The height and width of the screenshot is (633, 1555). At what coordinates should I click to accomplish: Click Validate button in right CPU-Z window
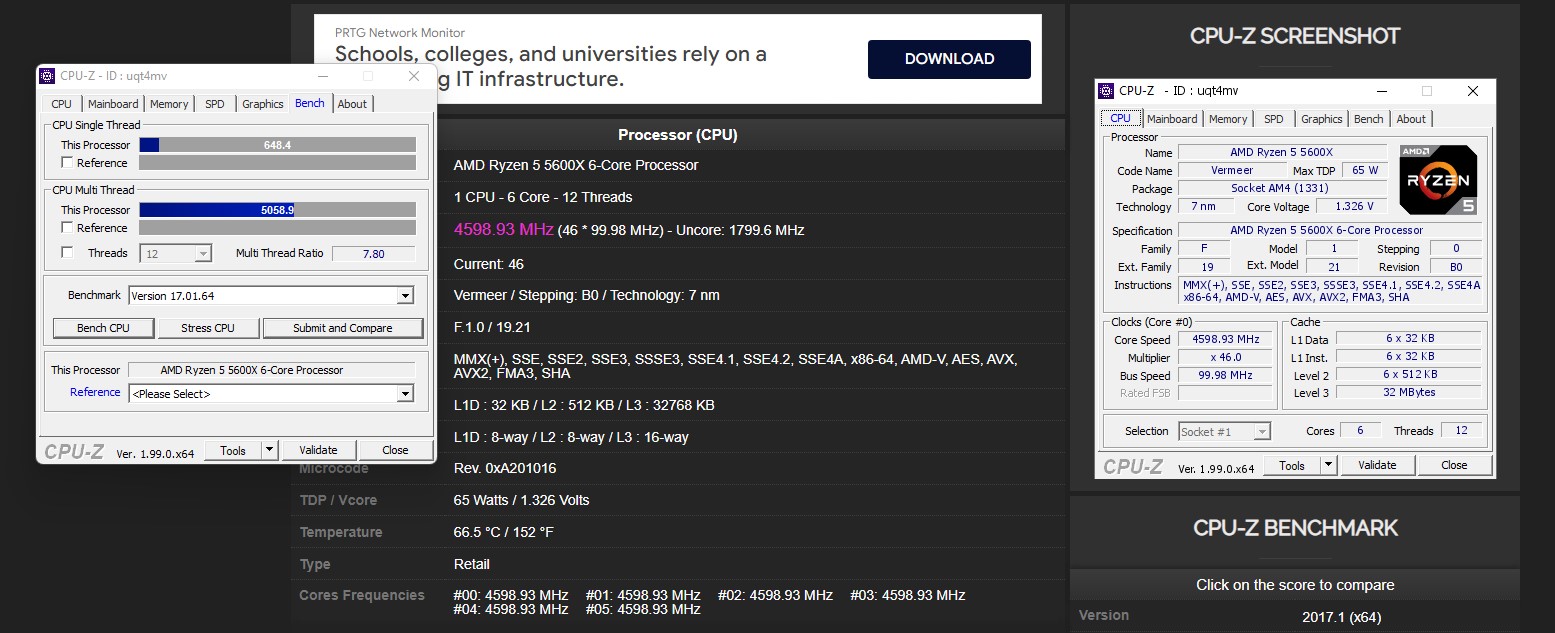tap(1377, 465)
